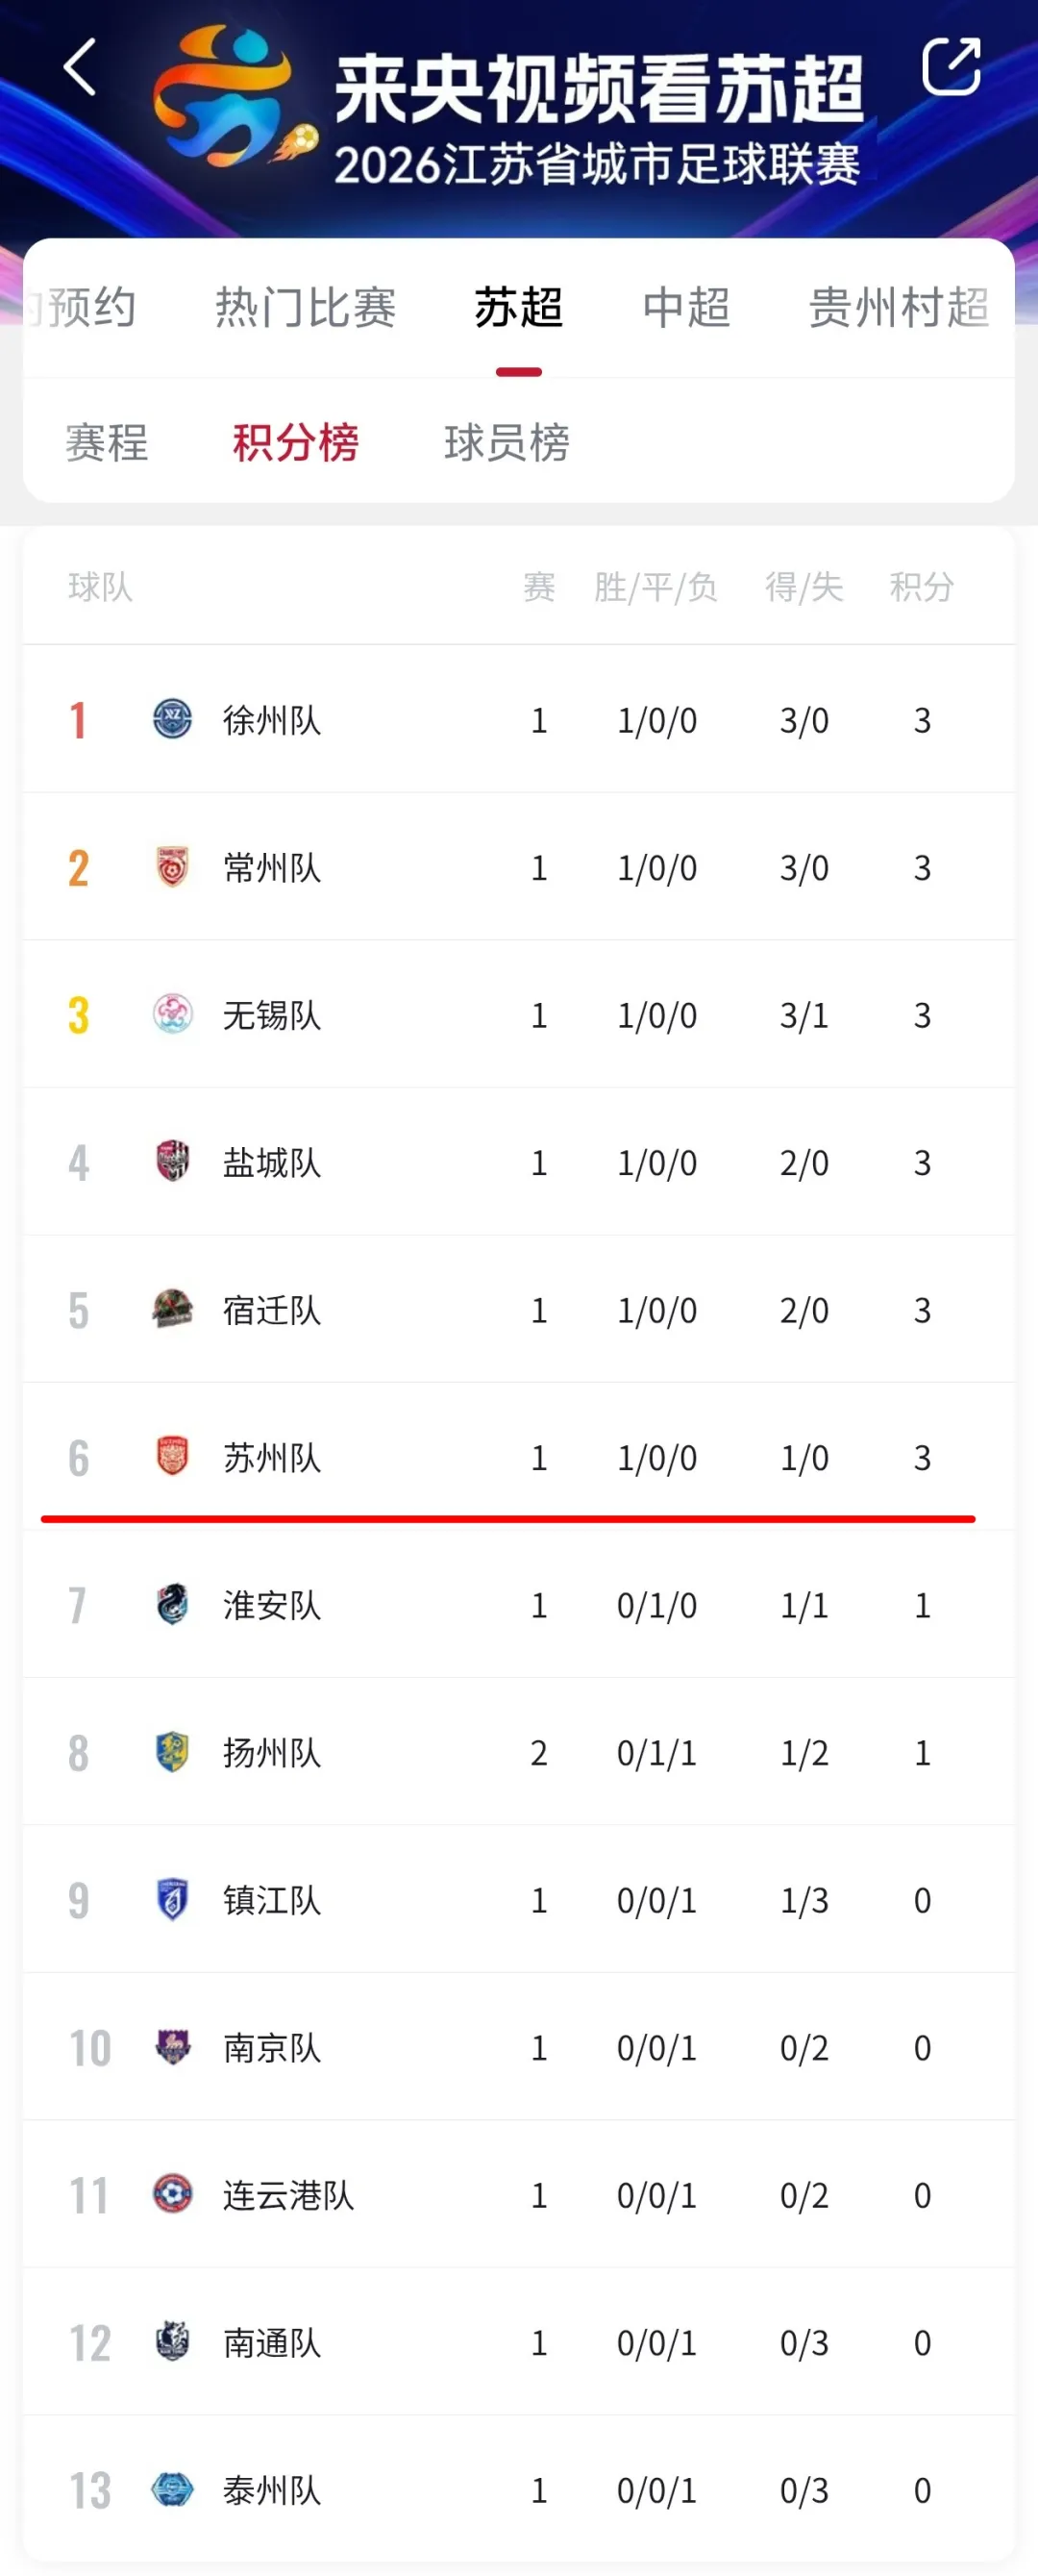Image resolution: width=1038 pixels, height=2576 pixels.
Task: Switch to the 热门比赛 tab
Action: 306,307
